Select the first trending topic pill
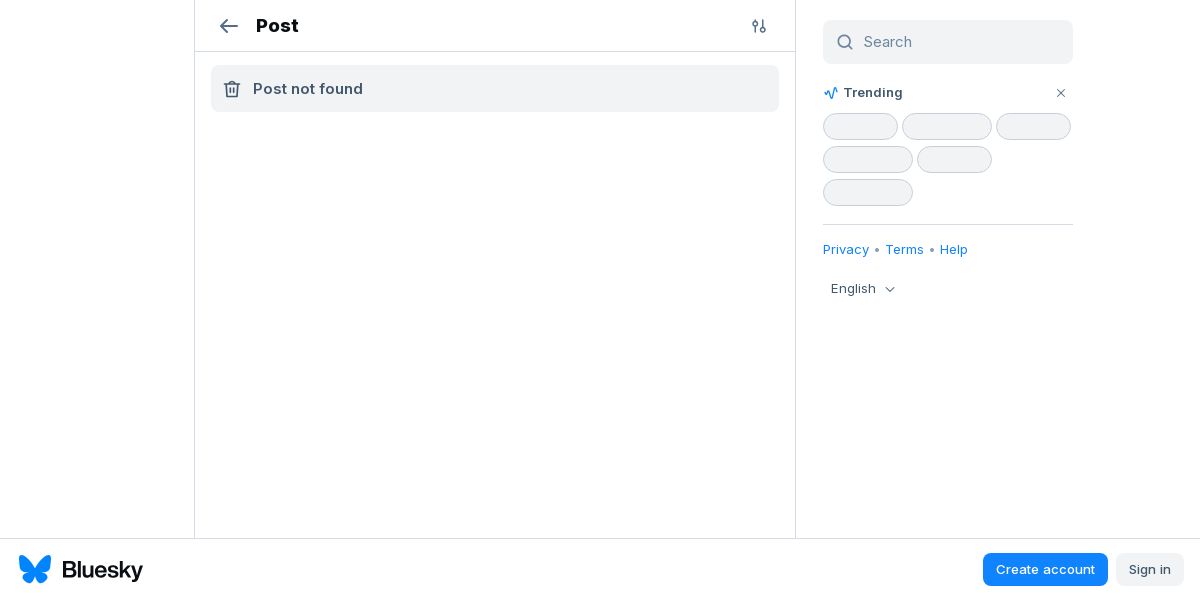 (860, 127)
